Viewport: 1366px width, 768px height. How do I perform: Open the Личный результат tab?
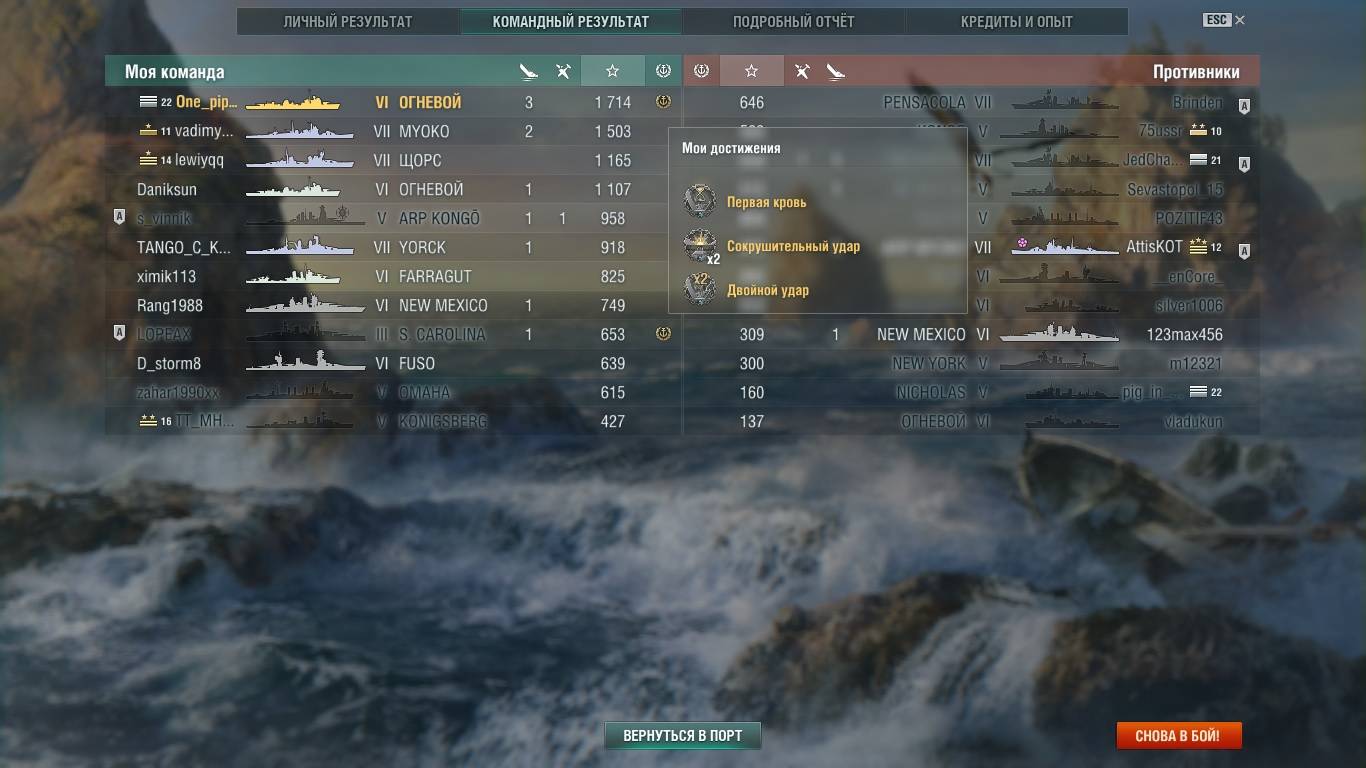(347, 21)
